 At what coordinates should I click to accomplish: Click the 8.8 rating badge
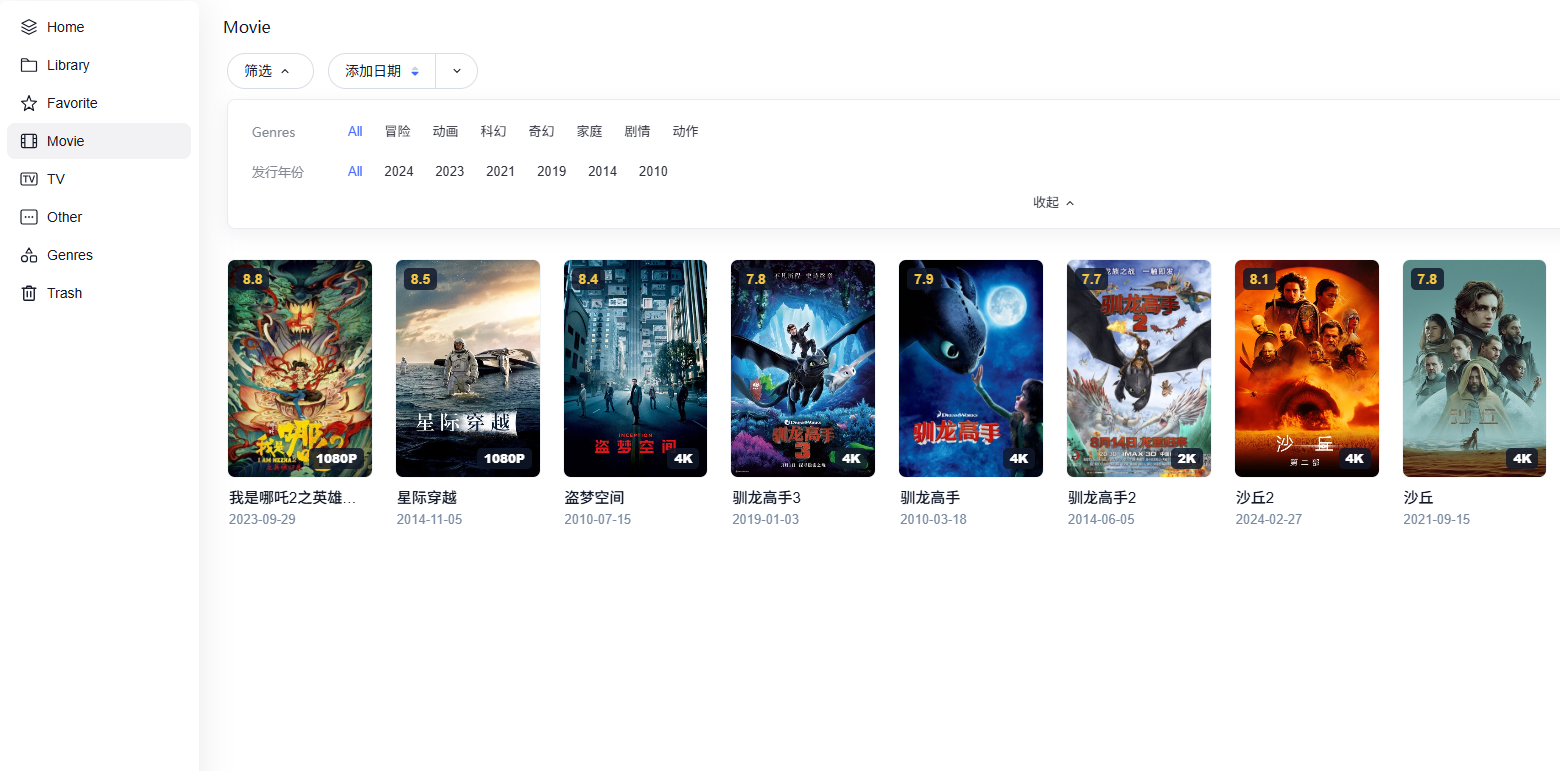[x=252, y=279]
